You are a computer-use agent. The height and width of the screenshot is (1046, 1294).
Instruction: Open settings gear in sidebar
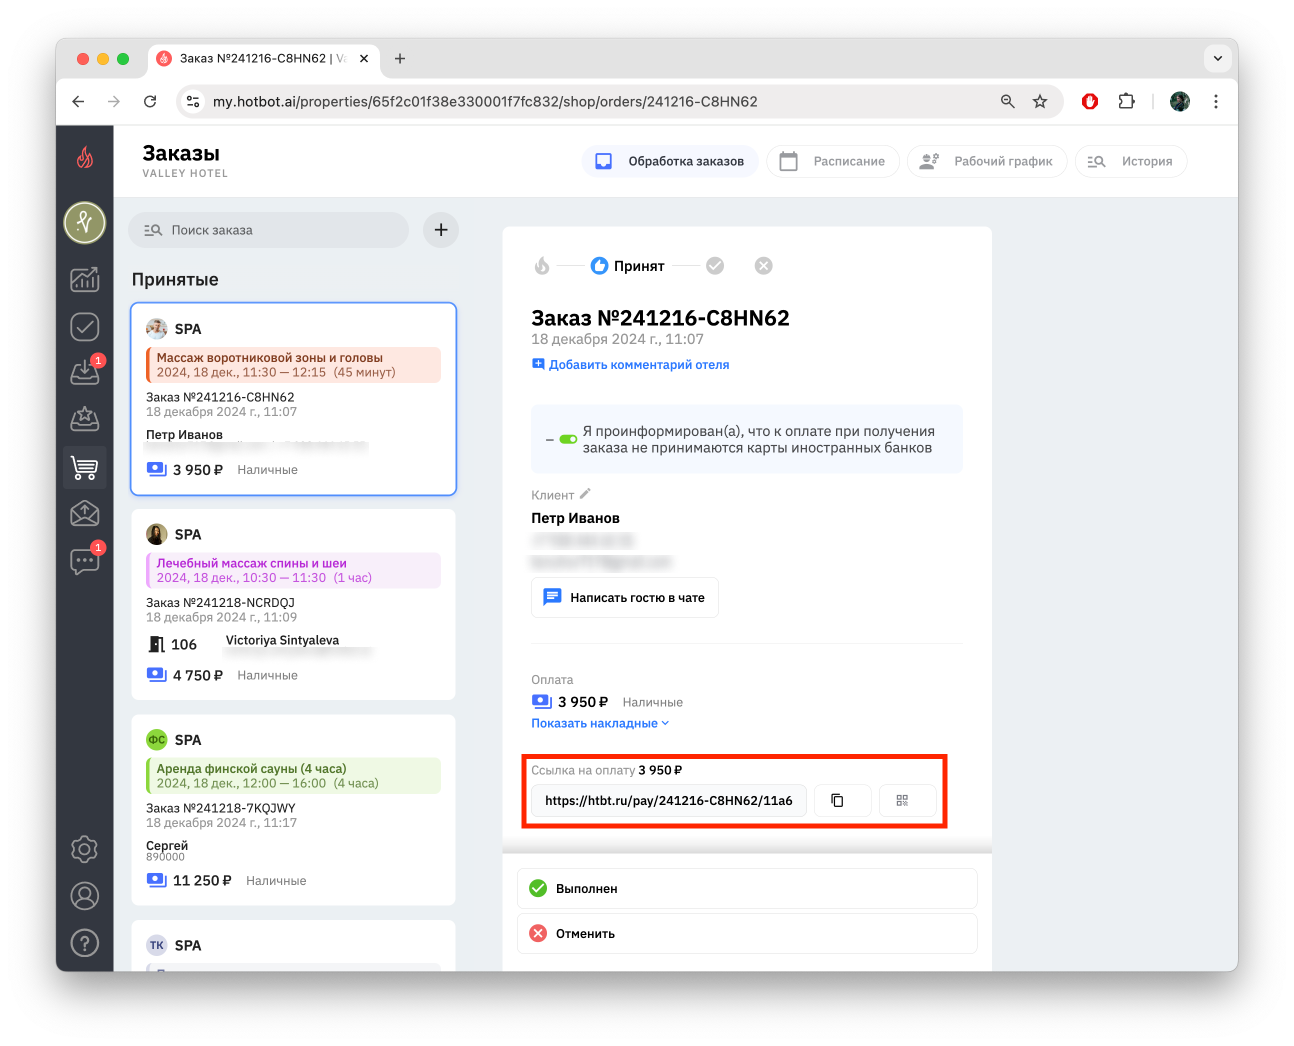click(x=85, y=849)
